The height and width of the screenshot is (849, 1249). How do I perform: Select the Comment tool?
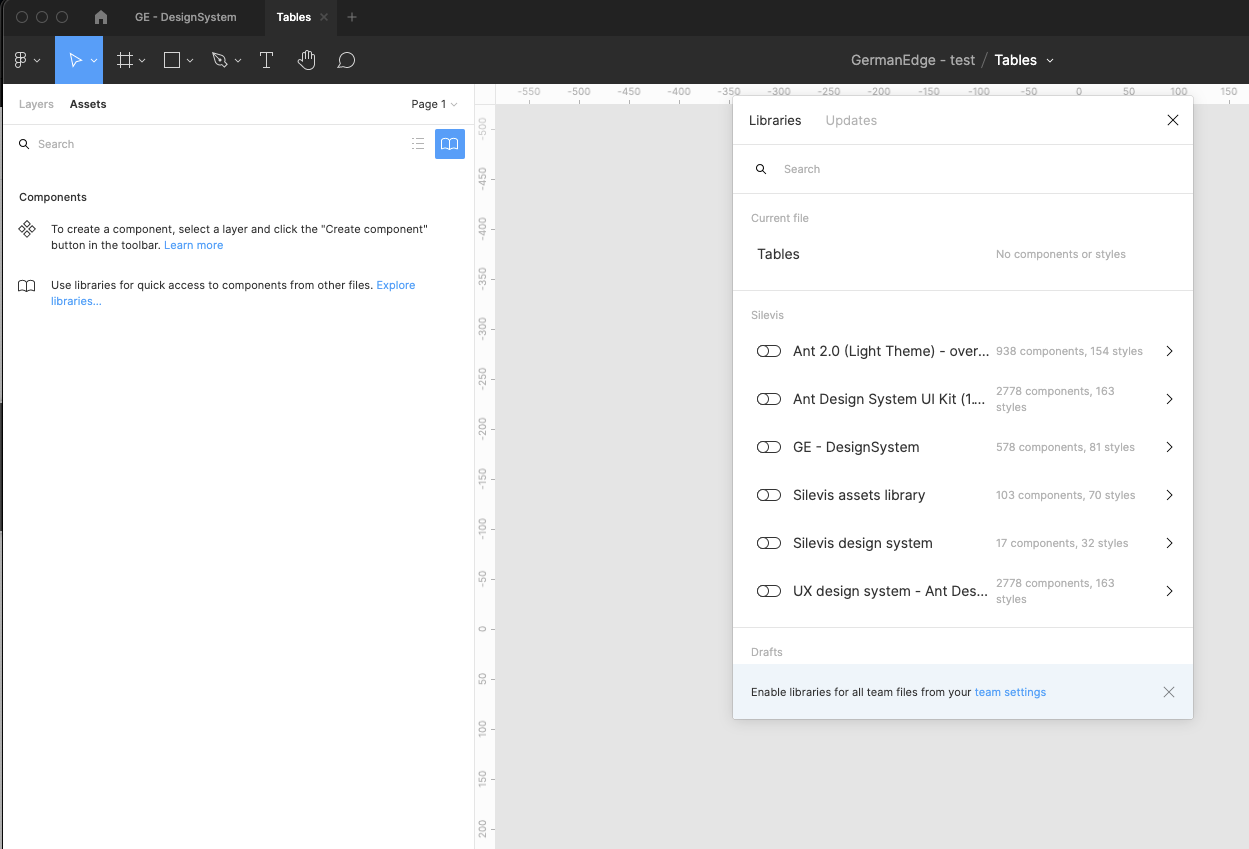pos(346,60)
